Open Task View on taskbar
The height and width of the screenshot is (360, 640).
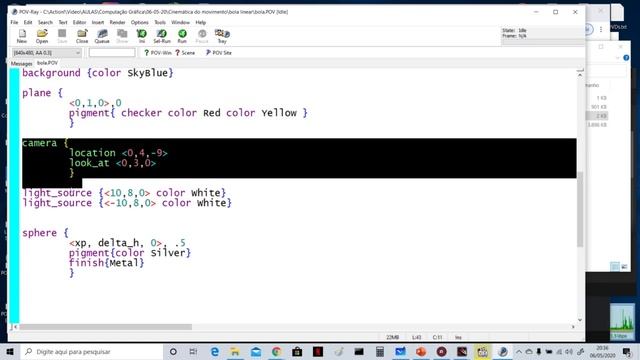click(x=193, y=351)
